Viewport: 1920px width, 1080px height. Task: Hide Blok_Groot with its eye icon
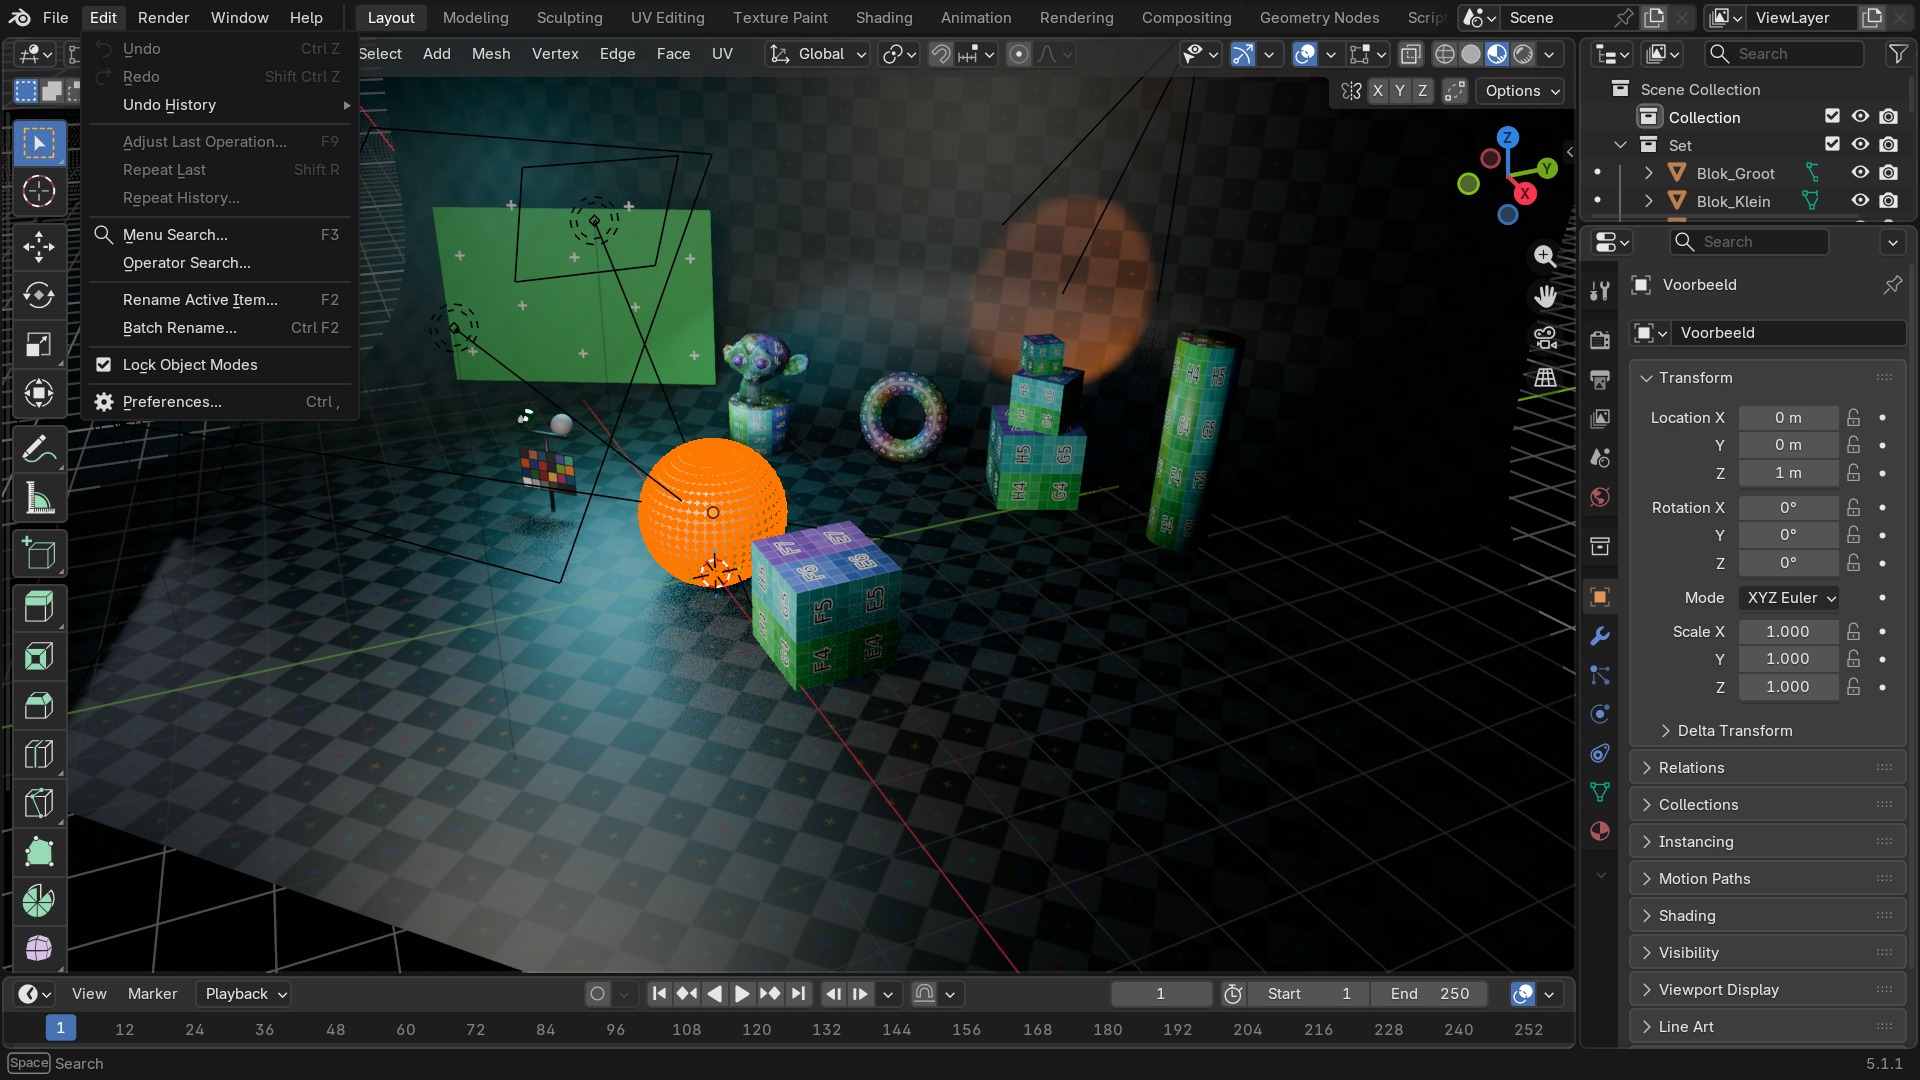click(1860, 173)
